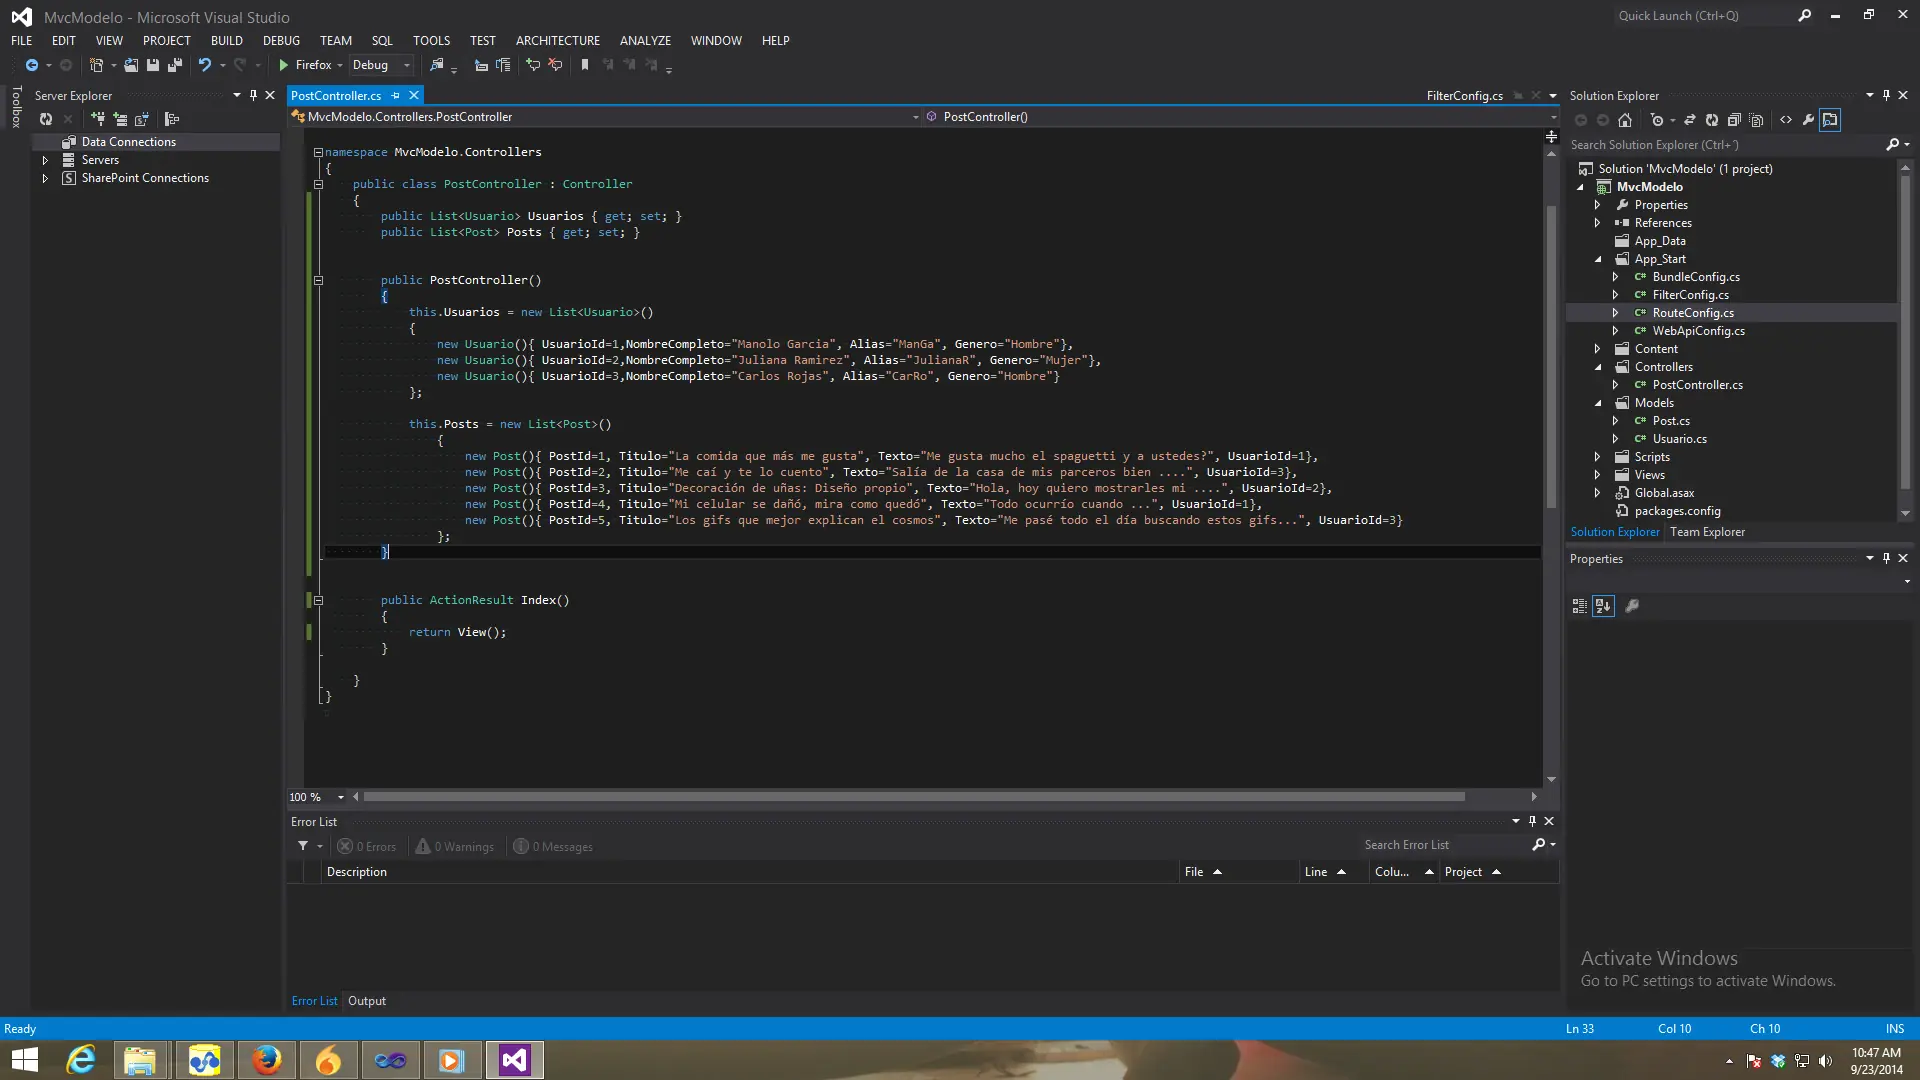This screenshot has height=1080, width=1920.
Task: Open the Toolbox side tab
Action: pos(16,107)
